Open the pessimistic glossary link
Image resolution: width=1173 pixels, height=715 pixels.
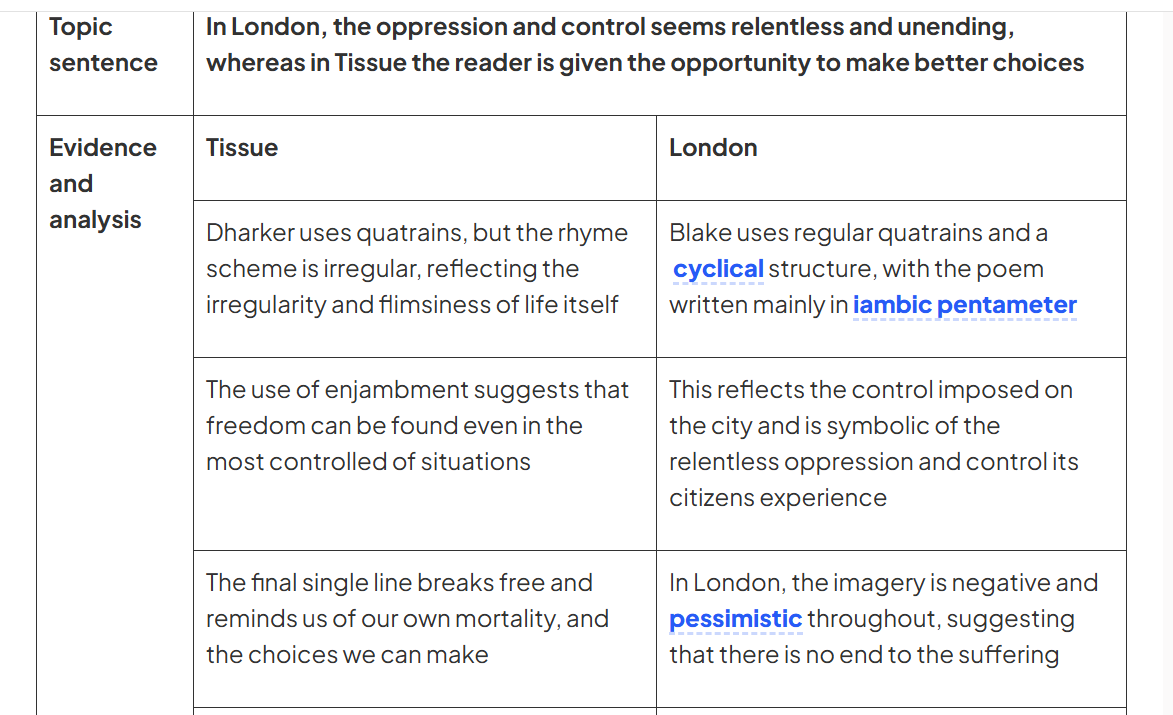pyautogui.click(x=735, y=619)
